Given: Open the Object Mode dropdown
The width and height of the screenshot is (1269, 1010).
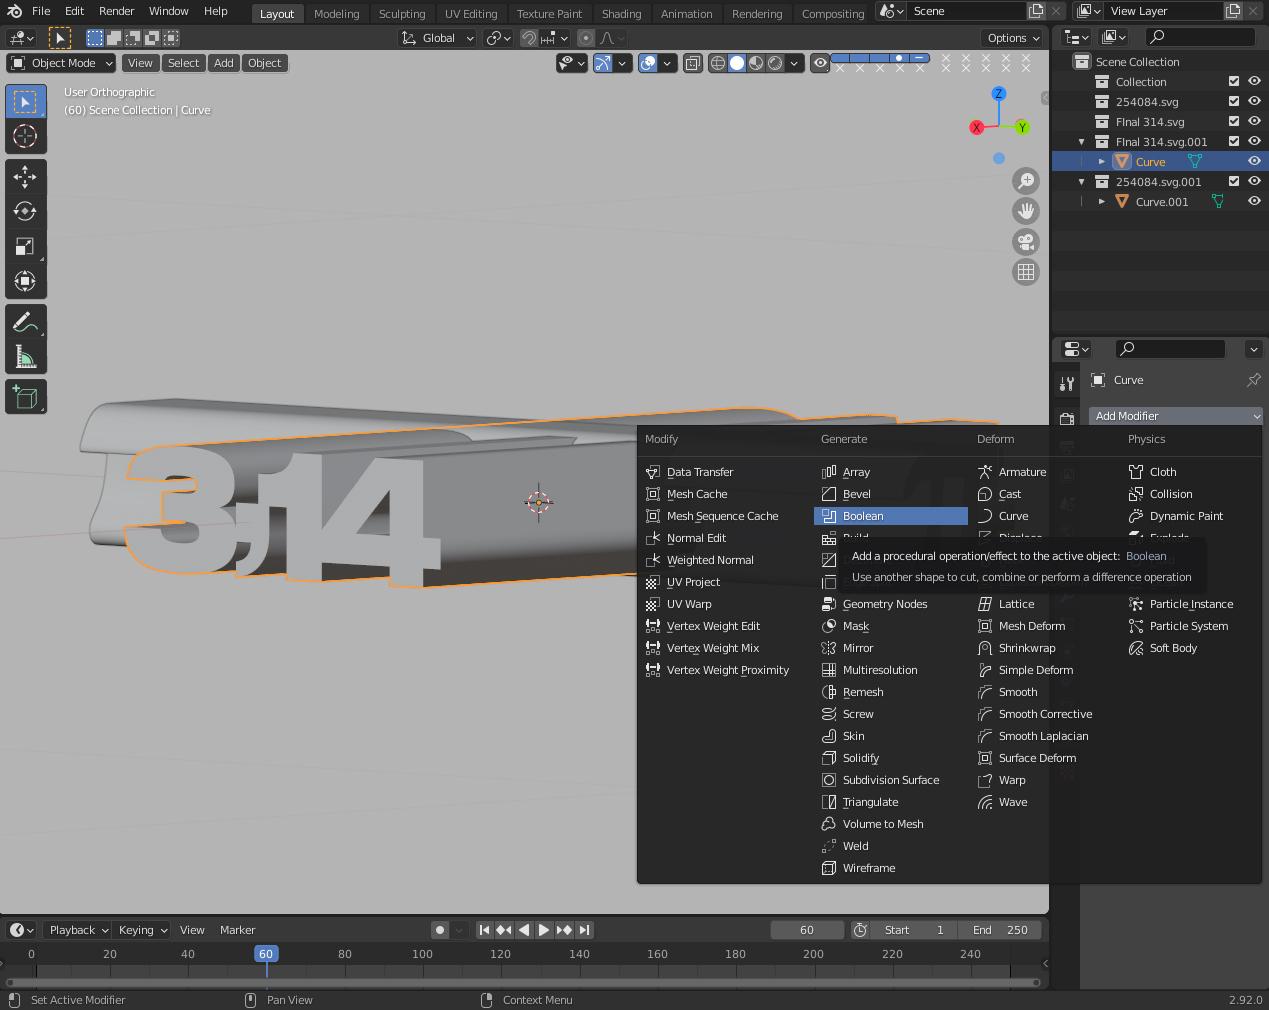Looking at the screenshot, I should click(x=61, y=63).
